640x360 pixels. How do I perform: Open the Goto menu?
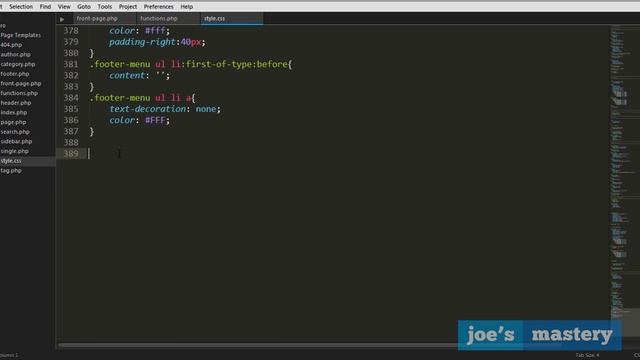[x=84, y=7]
